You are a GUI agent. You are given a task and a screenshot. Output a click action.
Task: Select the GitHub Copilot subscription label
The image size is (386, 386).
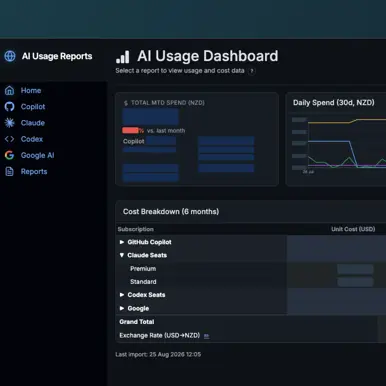coord(149,242)
